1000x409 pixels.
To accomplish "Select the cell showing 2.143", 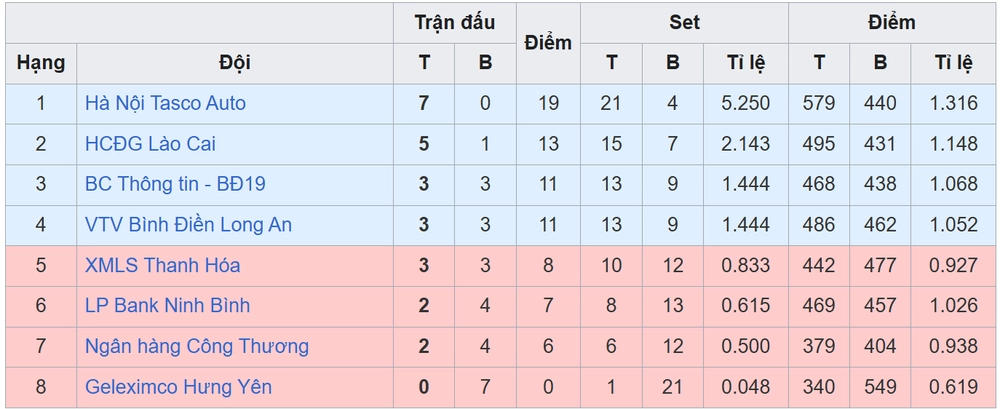I will (746, 144).
